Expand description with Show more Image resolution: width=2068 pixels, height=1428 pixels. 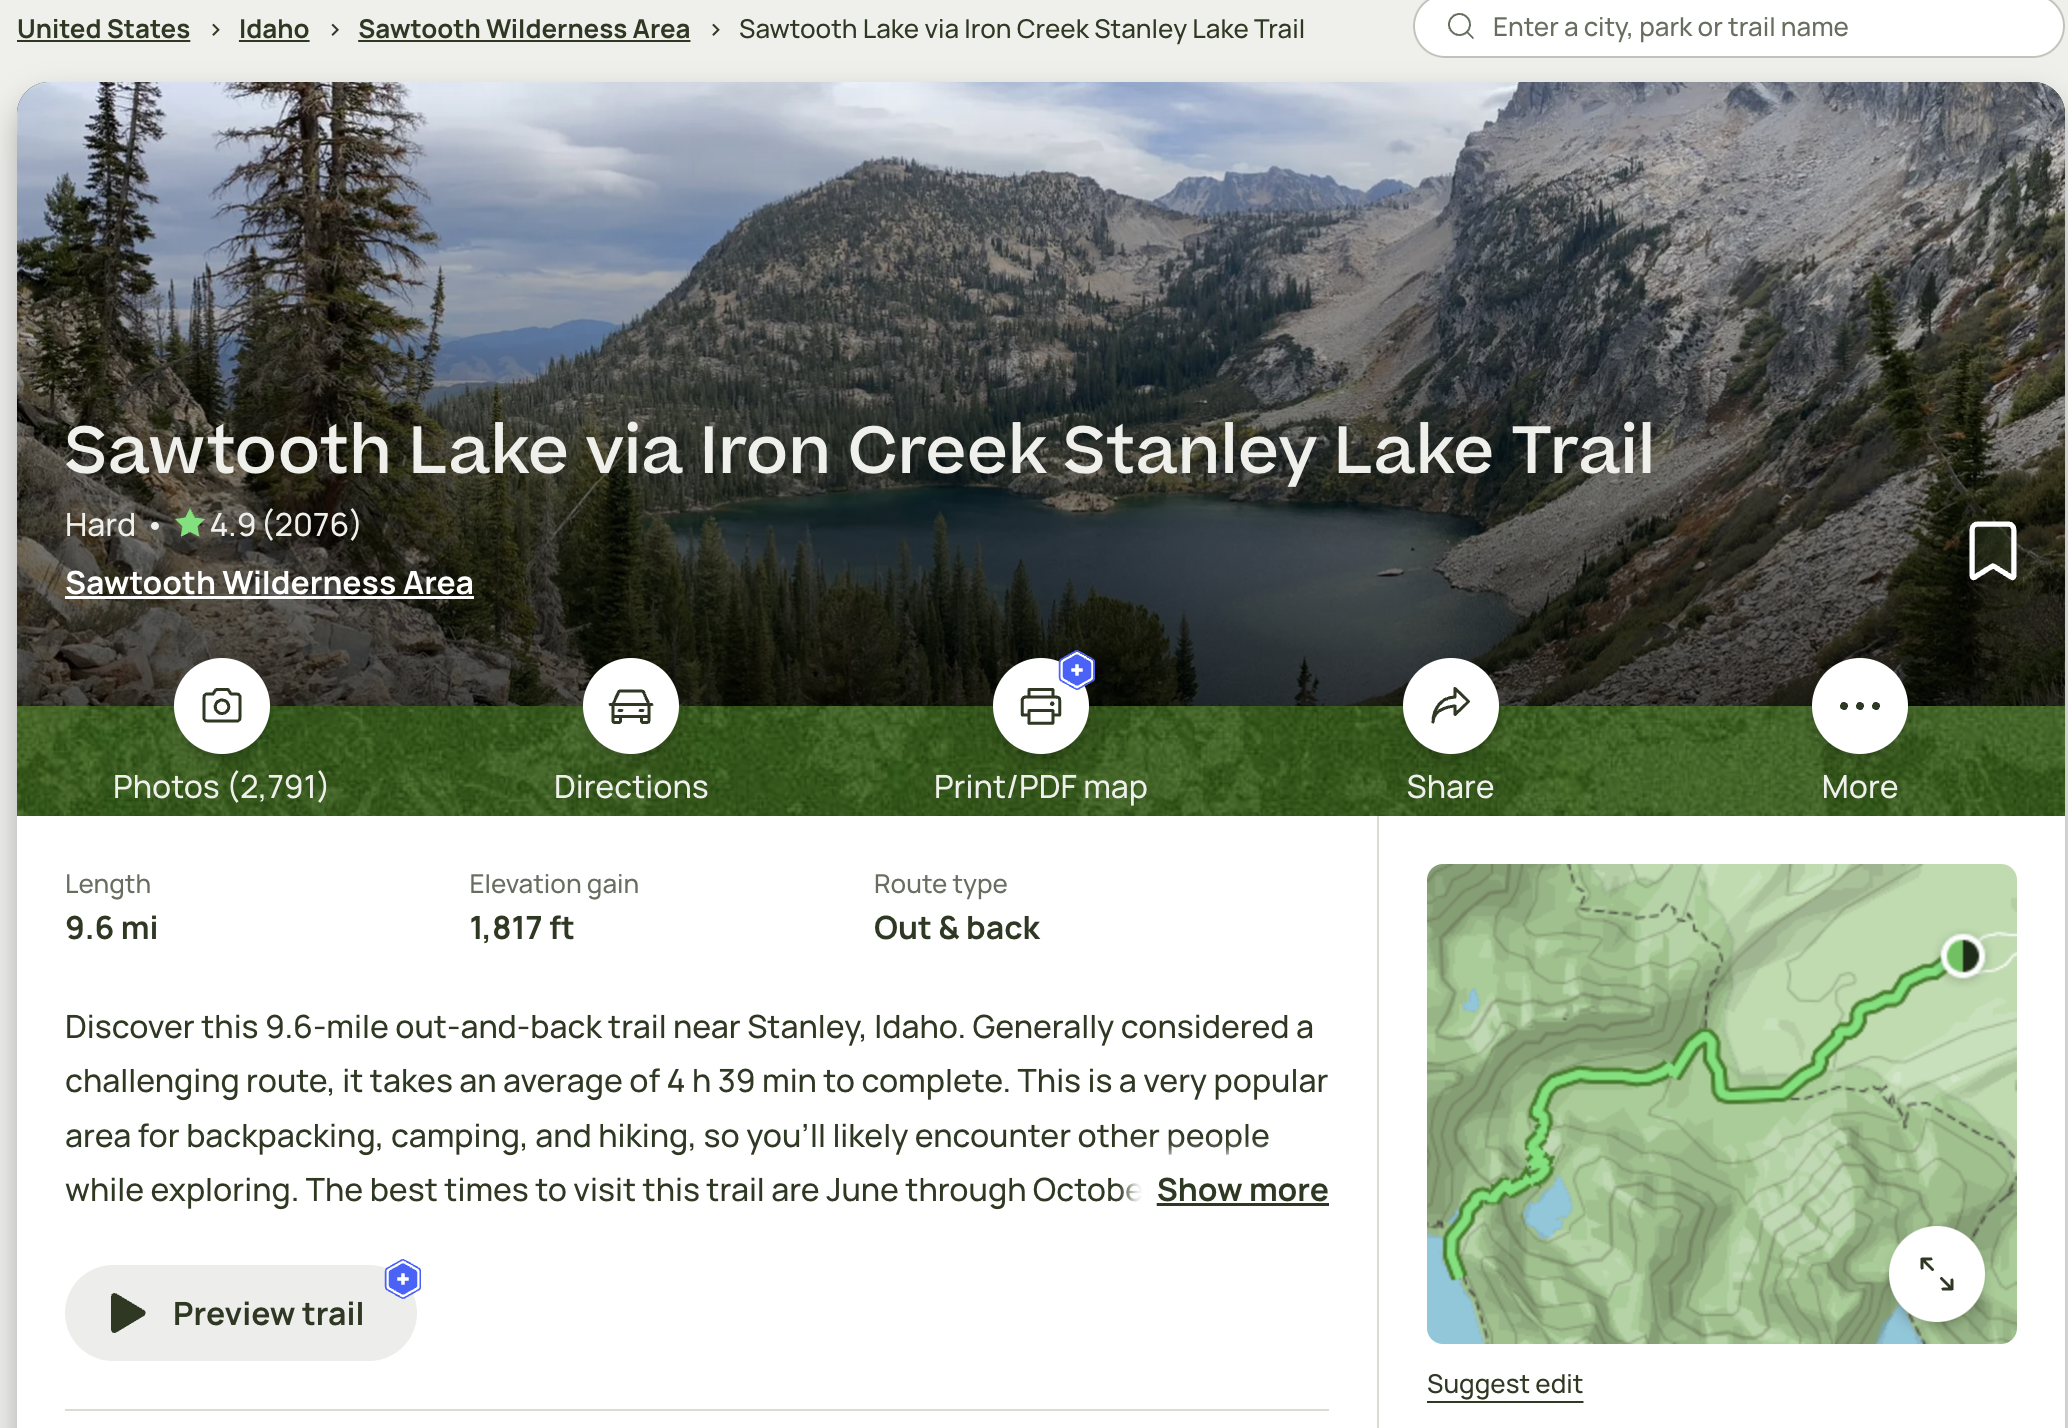[x=1242, y=1190]
